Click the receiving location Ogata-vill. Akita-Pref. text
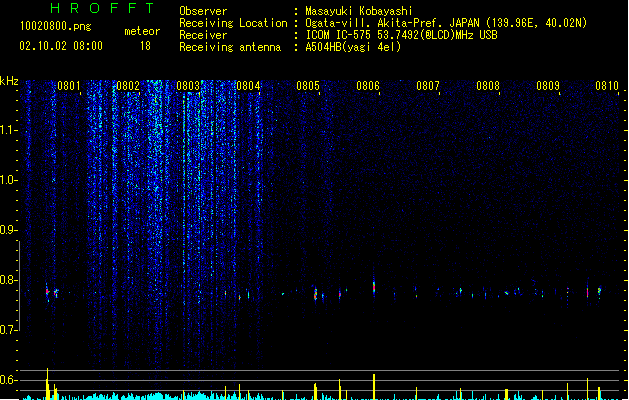 pos(375,23)
